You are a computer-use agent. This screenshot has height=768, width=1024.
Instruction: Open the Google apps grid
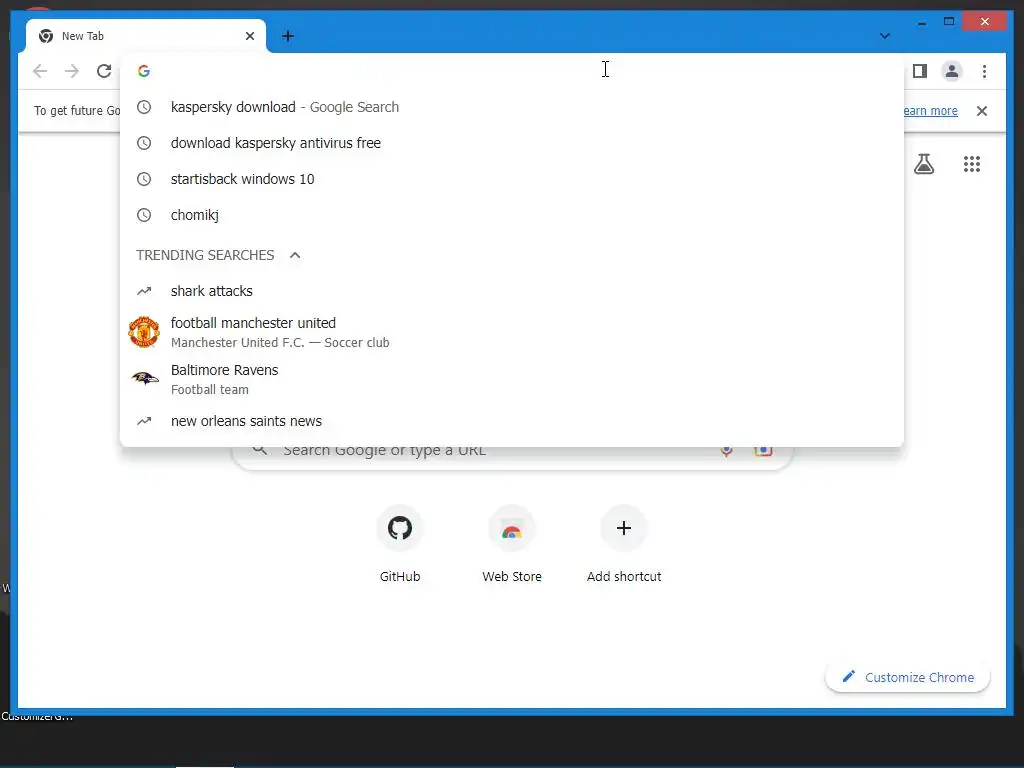[972, 164]
